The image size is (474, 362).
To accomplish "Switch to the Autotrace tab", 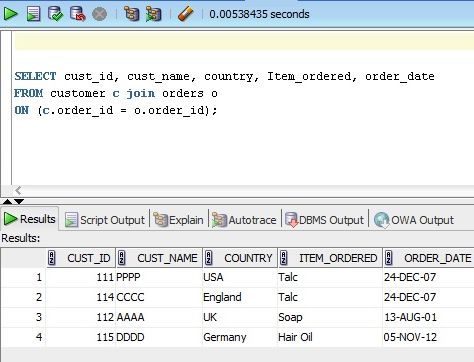I will pyautogui.click(x=244, y=220).
